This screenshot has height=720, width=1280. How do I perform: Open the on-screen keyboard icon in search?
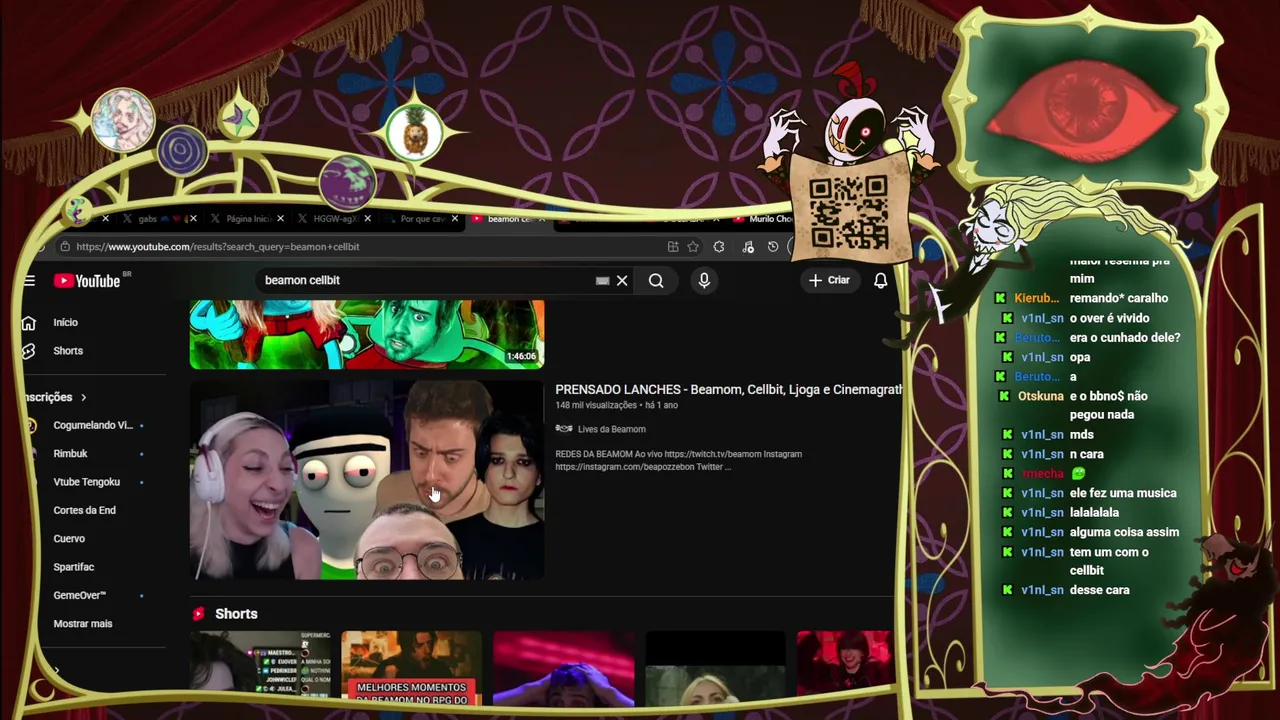point(602,281)
